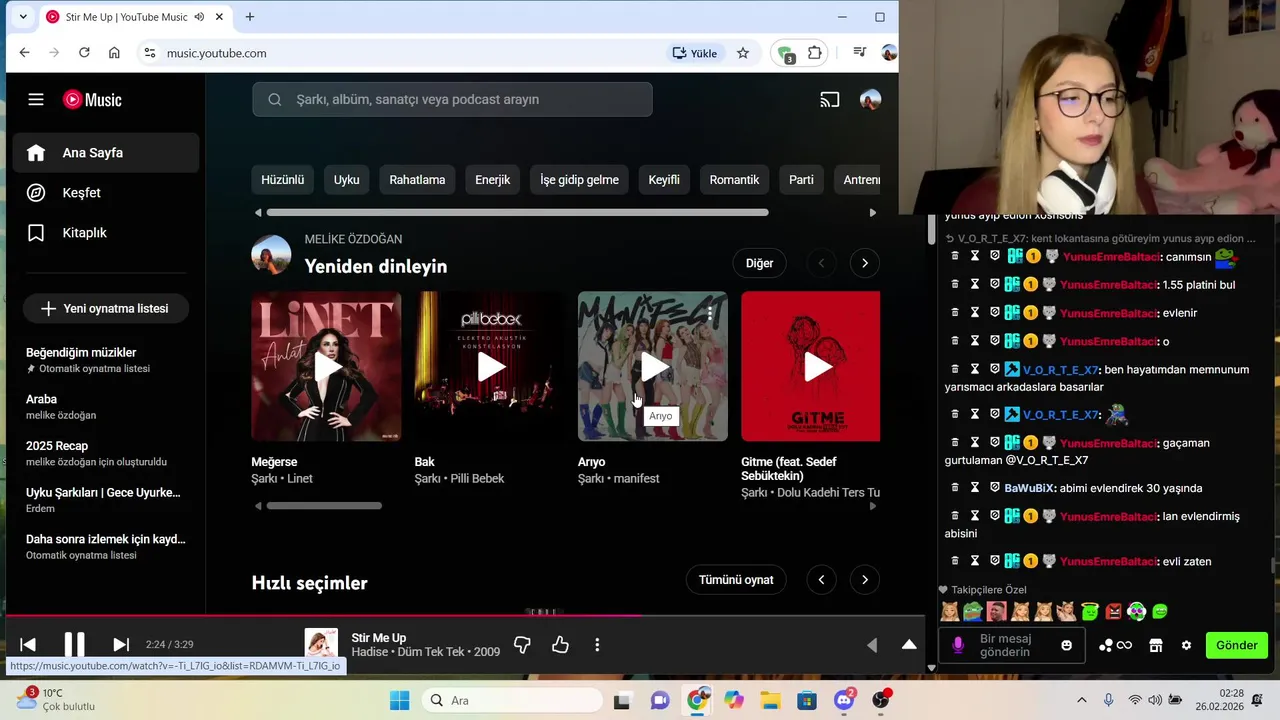Select the Rahatlama mood chip

click(417, 180)
